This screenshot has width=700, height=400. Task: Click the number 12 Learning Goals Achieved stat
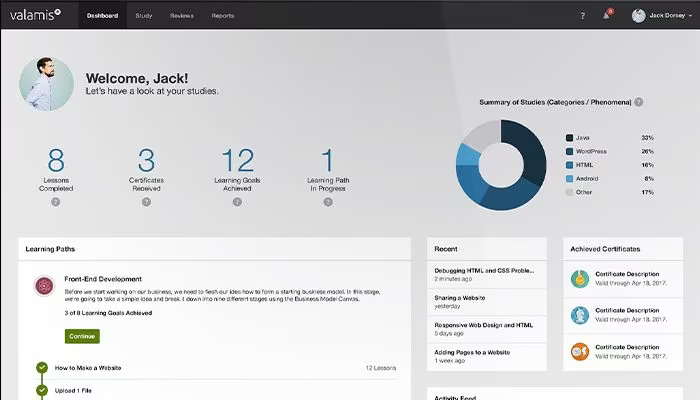coord(238,160)
